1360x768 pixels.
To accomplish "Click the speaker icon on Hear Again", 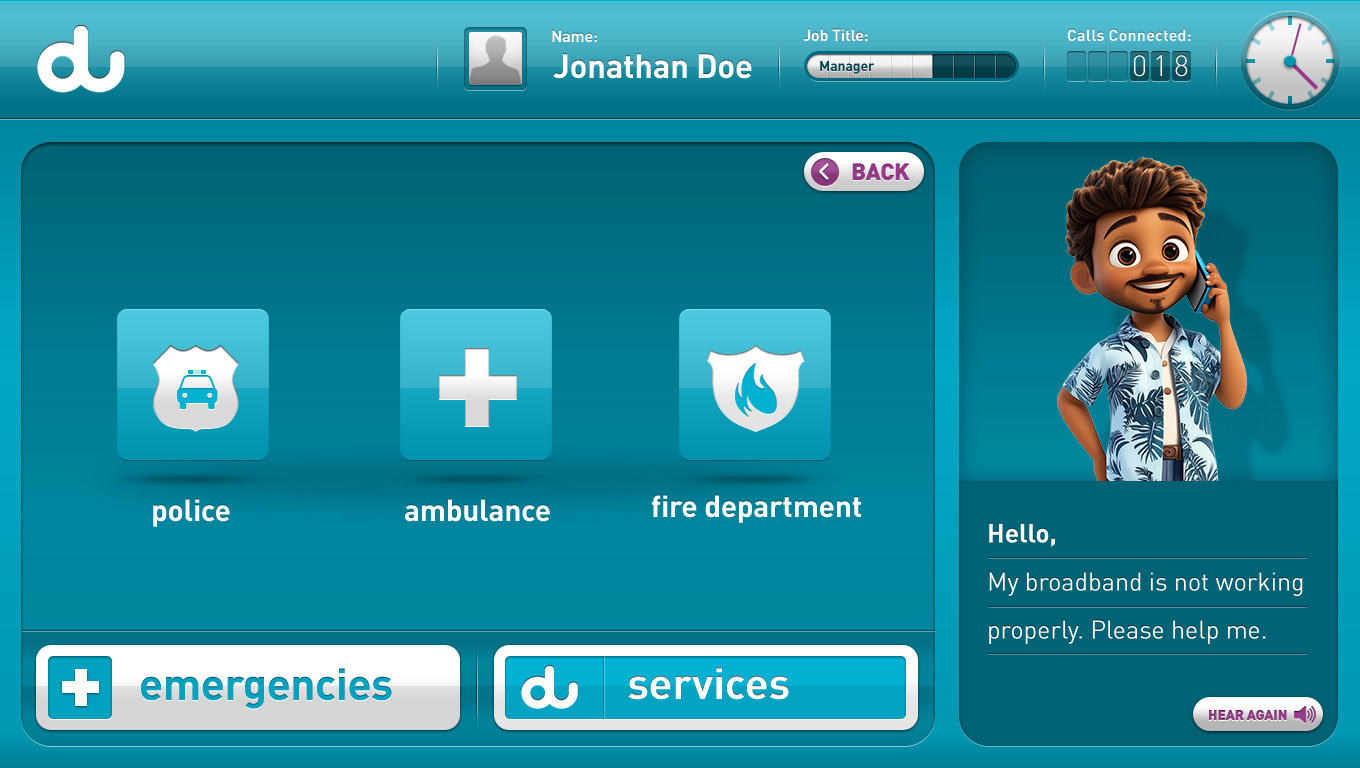I will click(x=1304, y=715).
